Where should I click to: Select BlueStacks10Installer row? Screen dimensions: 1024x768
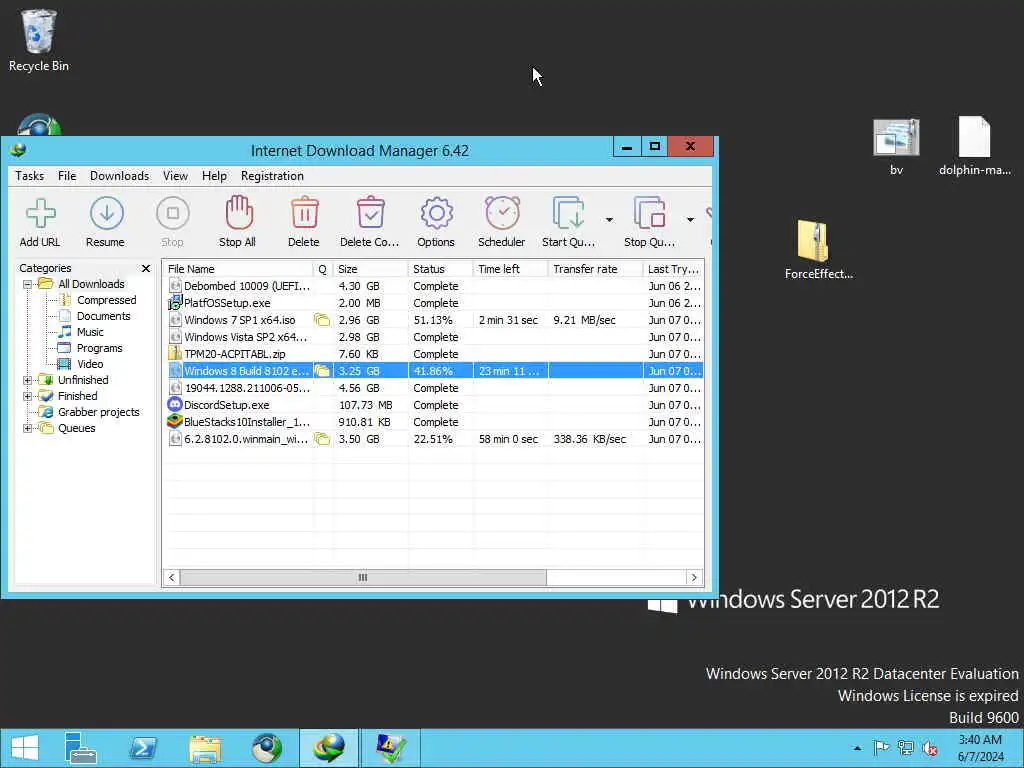(434, 422)
